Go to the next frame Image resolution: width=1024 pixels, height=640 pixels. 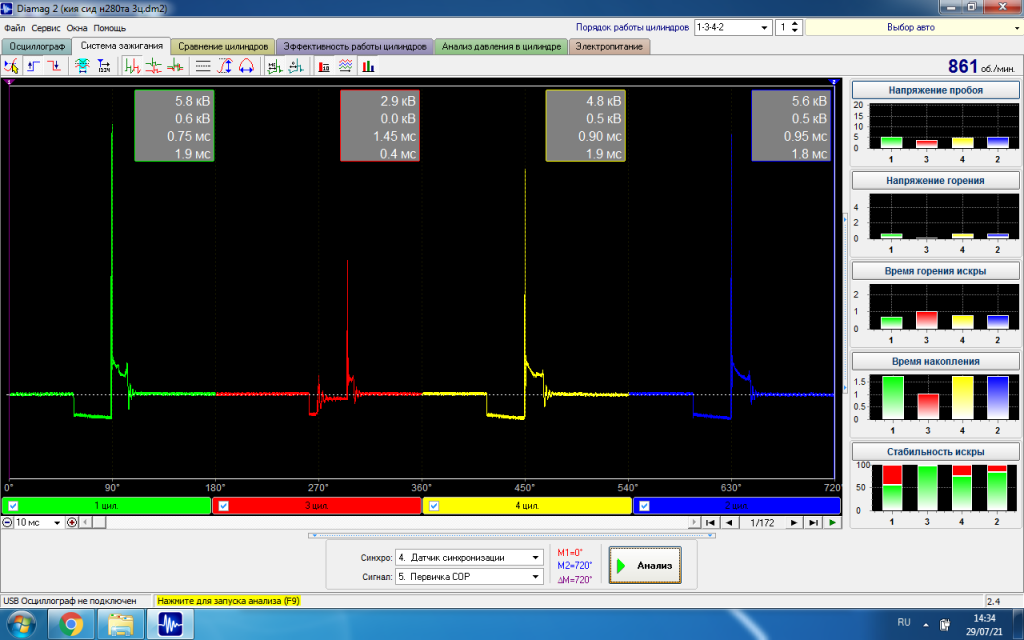coord(793,522)
